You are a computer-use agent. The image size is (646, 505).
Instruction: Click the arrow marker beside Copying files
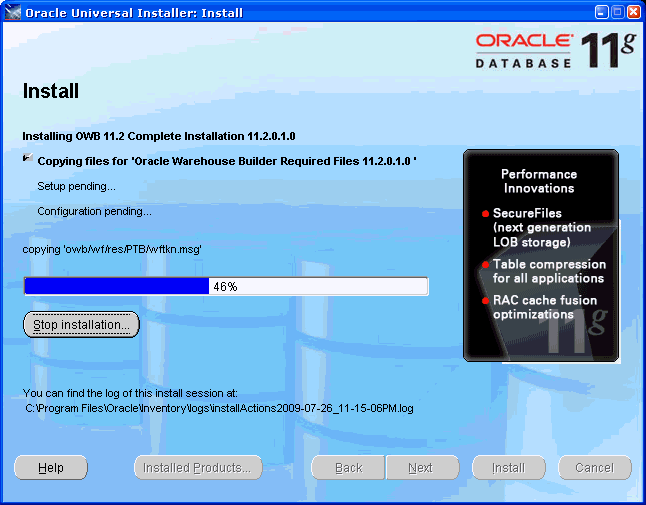point(27,159)
